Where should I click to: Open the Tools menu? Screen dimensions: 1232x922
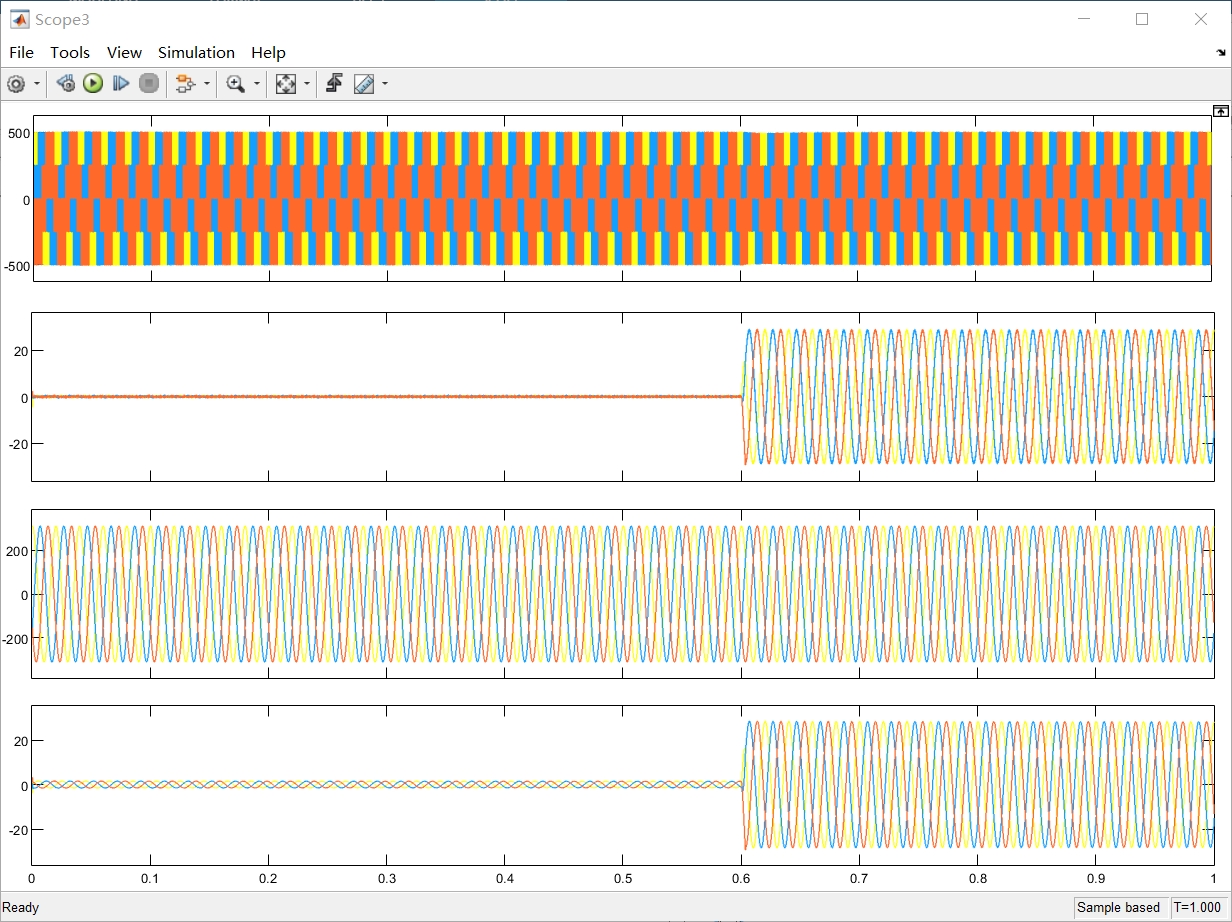coord(70,52)
